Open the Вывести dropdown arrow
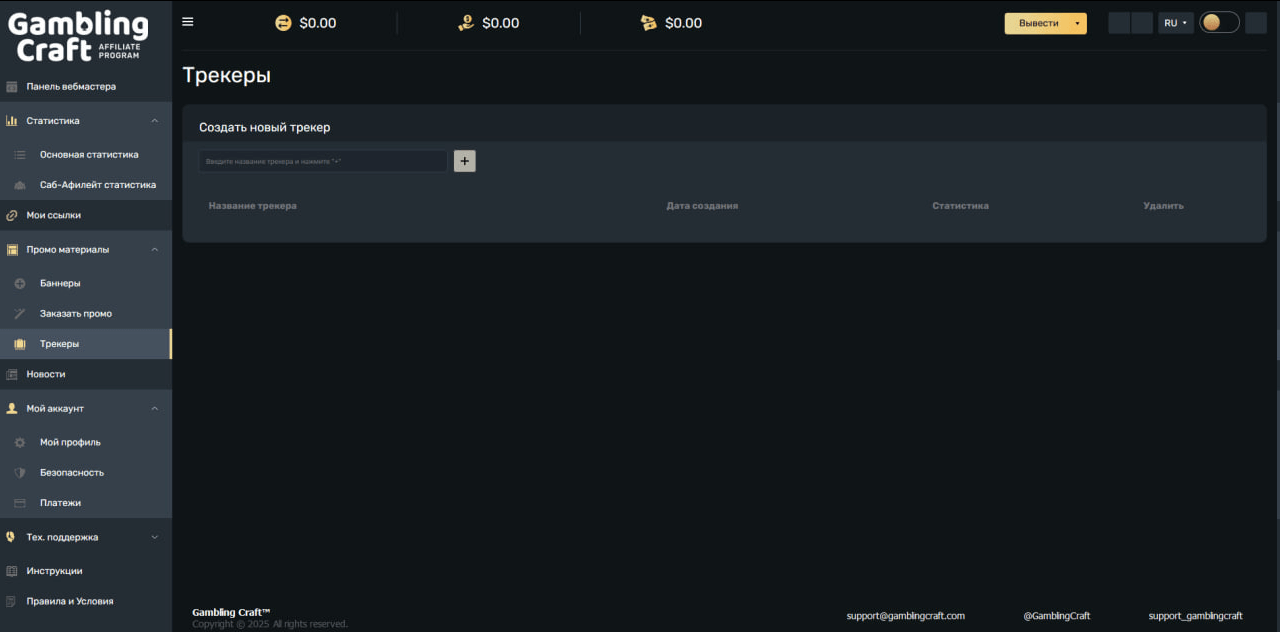The image size is (1280, 632). 1077,23
